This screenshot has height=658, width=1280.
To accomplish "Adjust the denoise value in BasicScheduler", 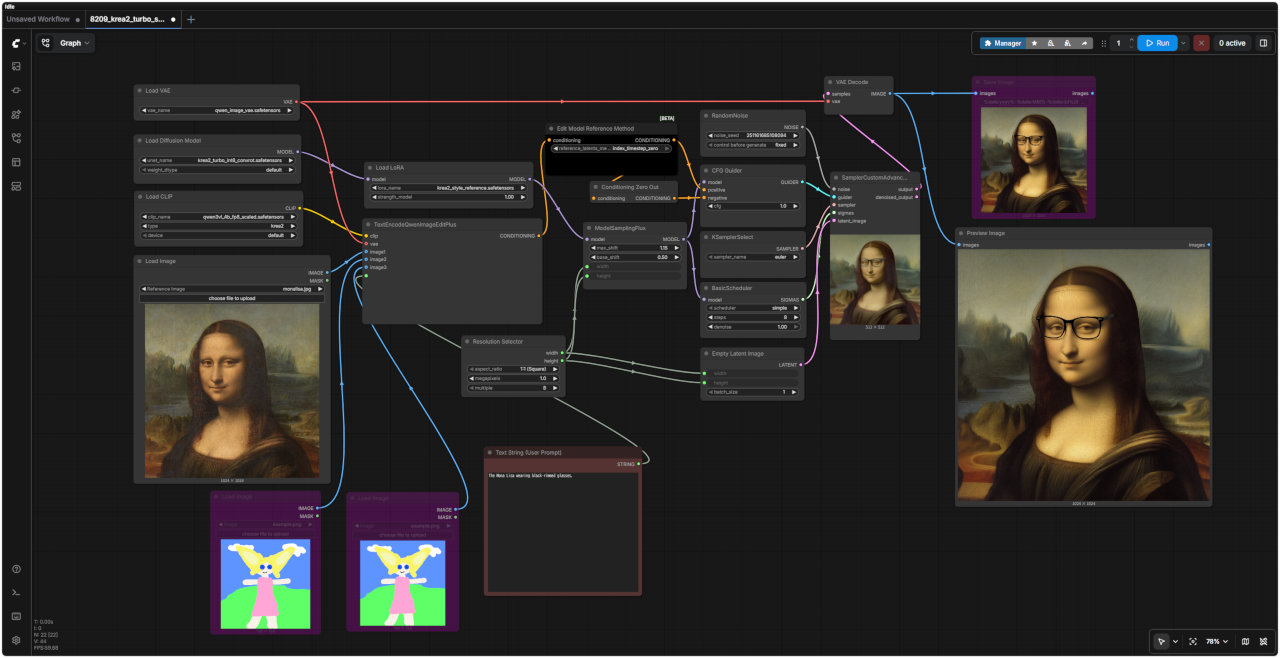I will (752, 327).
